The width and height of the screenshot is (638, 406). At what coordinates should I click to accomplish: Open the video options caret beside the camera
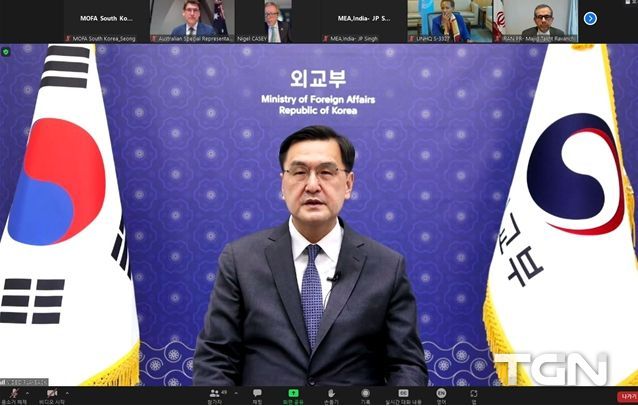(67, 393)
